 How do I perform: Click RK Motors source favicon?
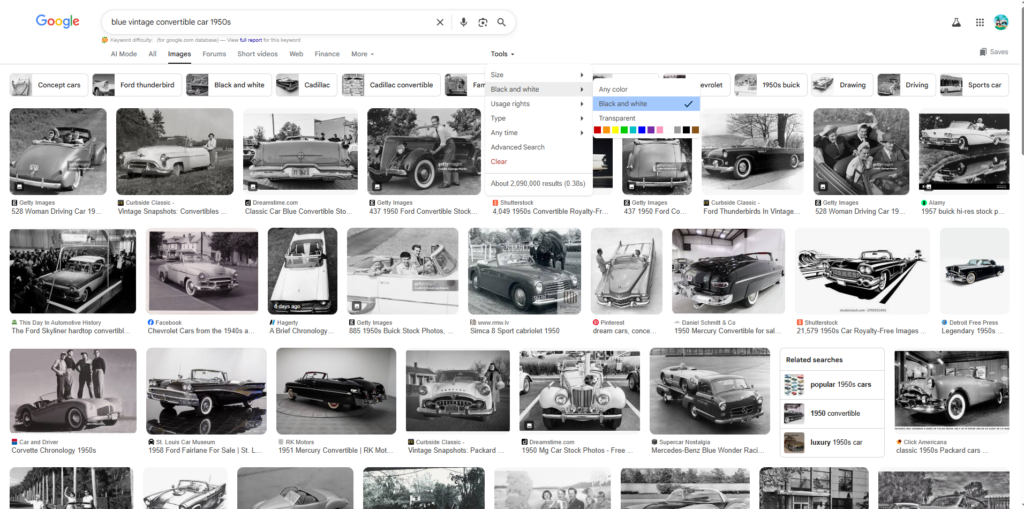(281, 442)
